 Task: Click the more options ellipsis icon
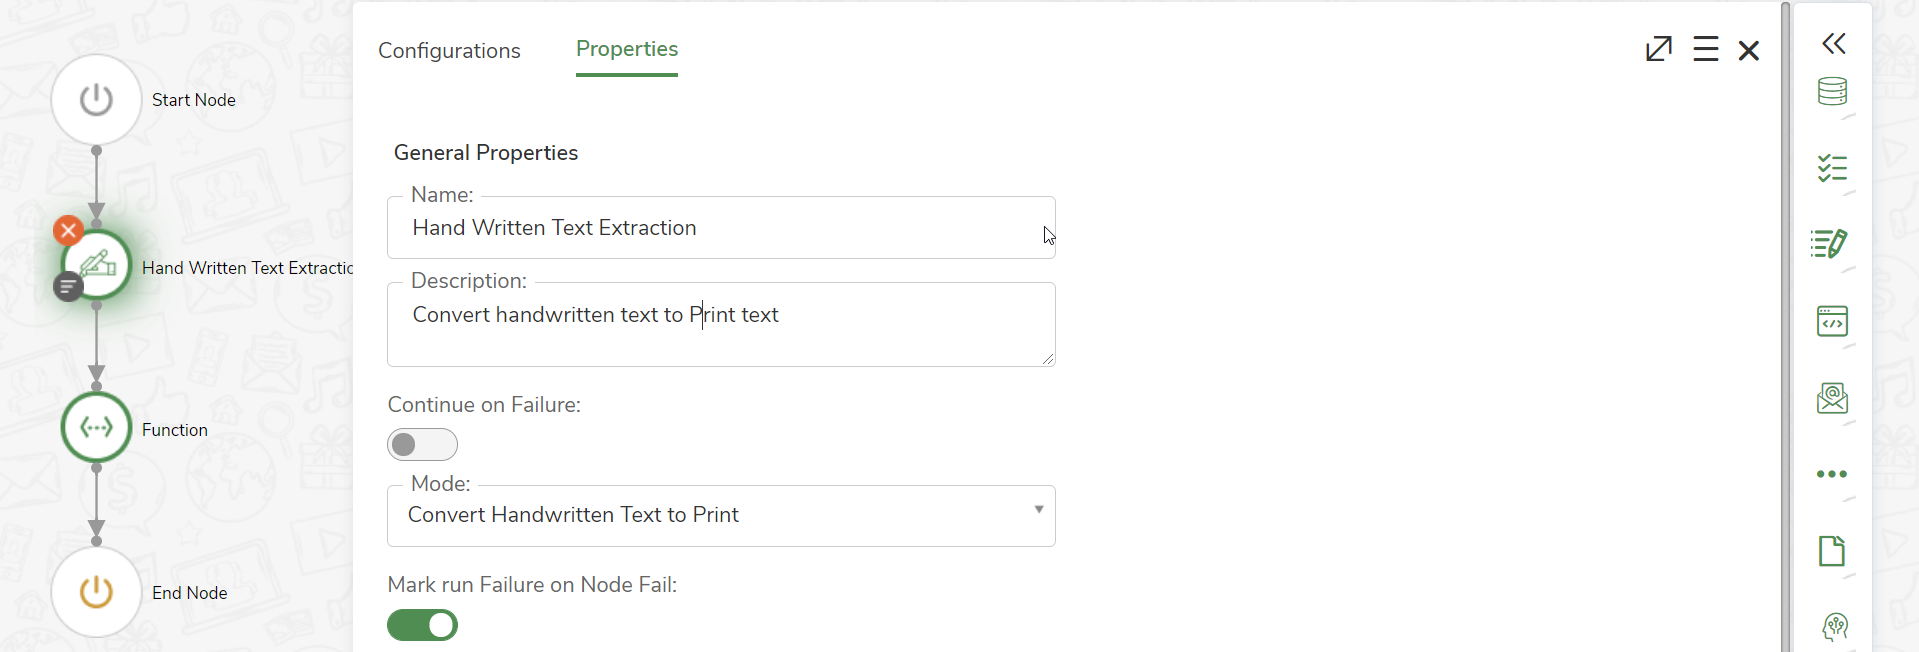(x=1831, y=474)
